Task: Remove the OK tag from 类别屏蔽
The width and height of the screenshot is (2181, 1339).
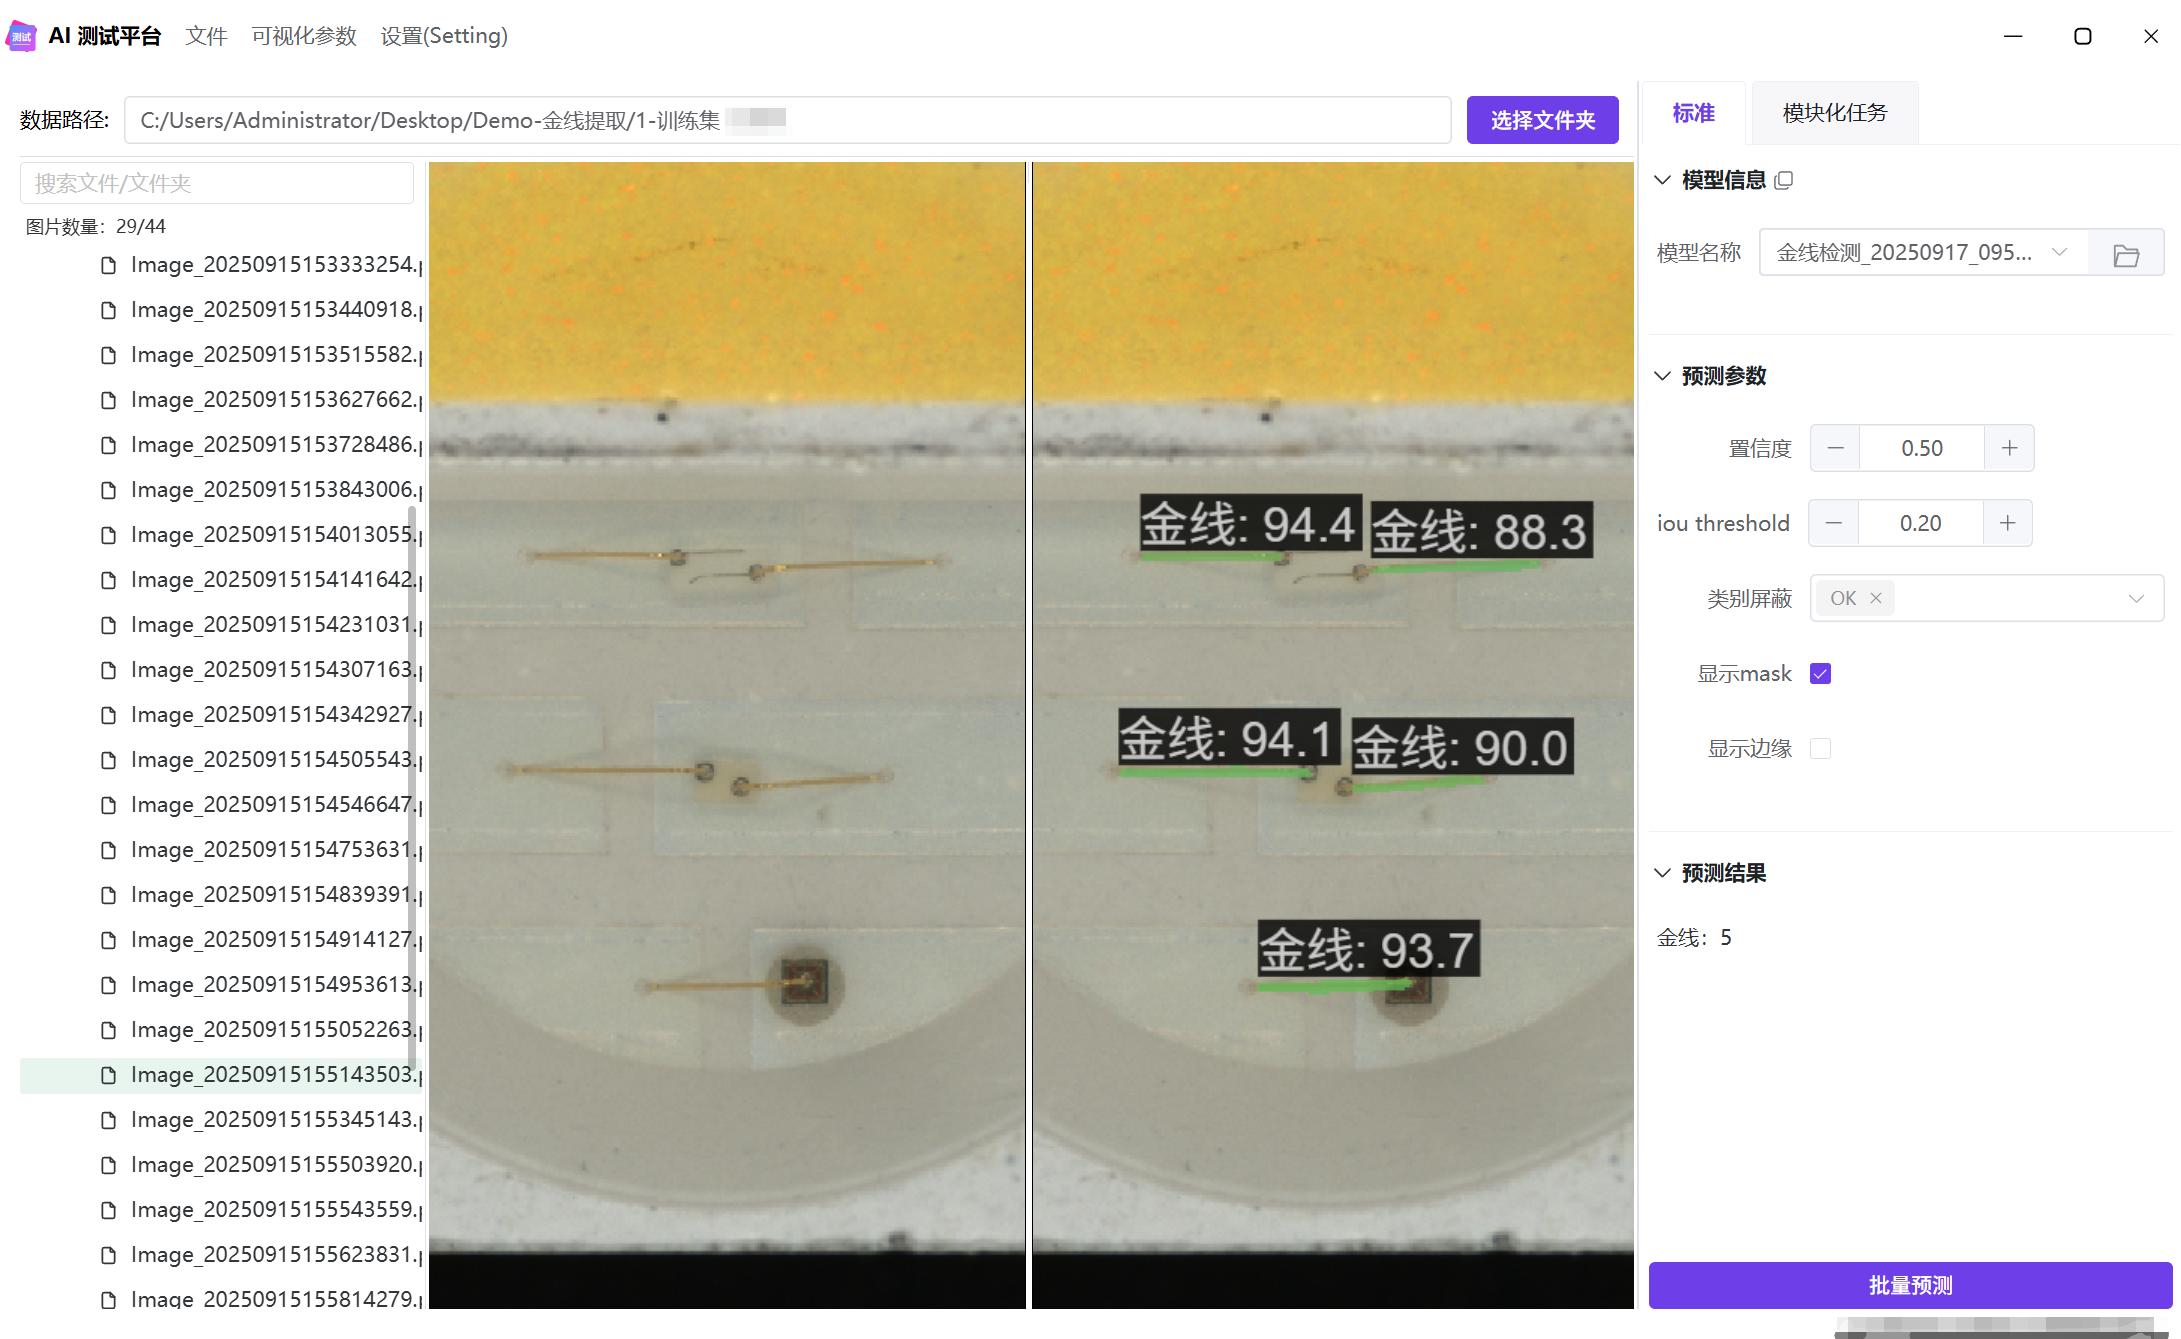Action: [1876, 598]
